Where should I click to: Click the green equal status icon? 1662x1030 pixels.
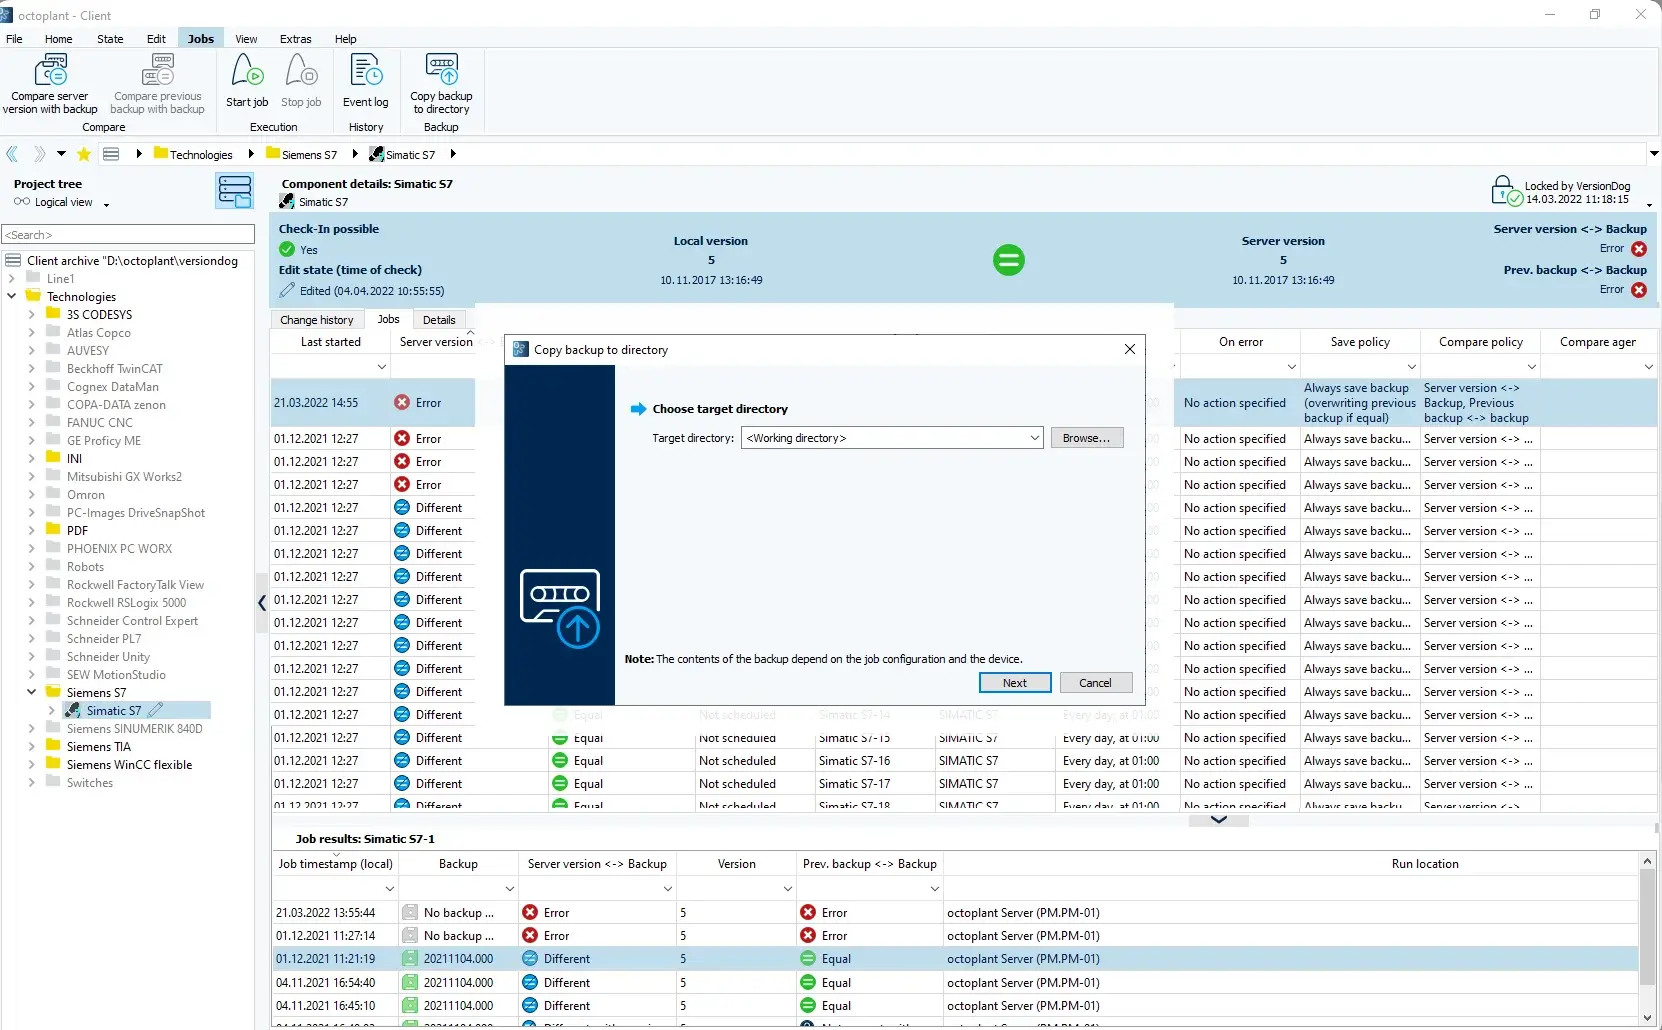(1008, 260)
